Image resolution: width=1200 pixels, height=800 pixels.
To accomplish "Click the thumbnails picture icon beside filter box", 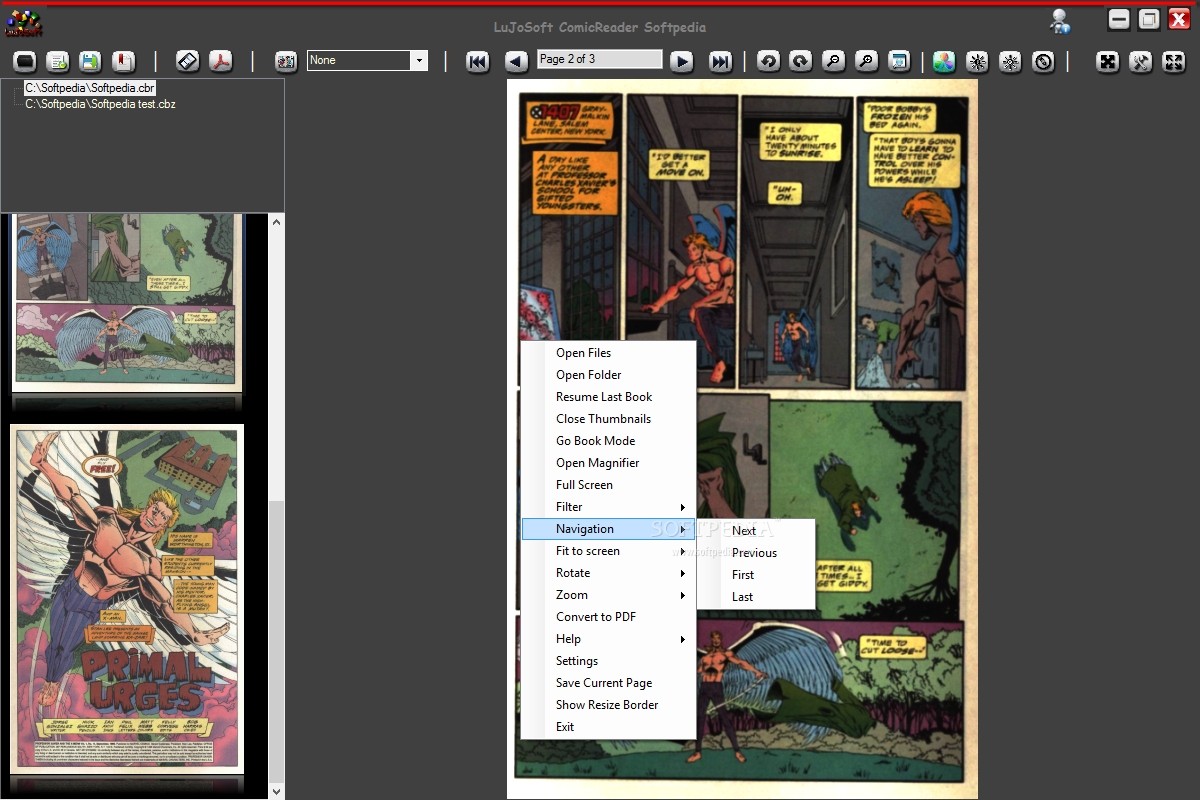I will coord(286,62).
